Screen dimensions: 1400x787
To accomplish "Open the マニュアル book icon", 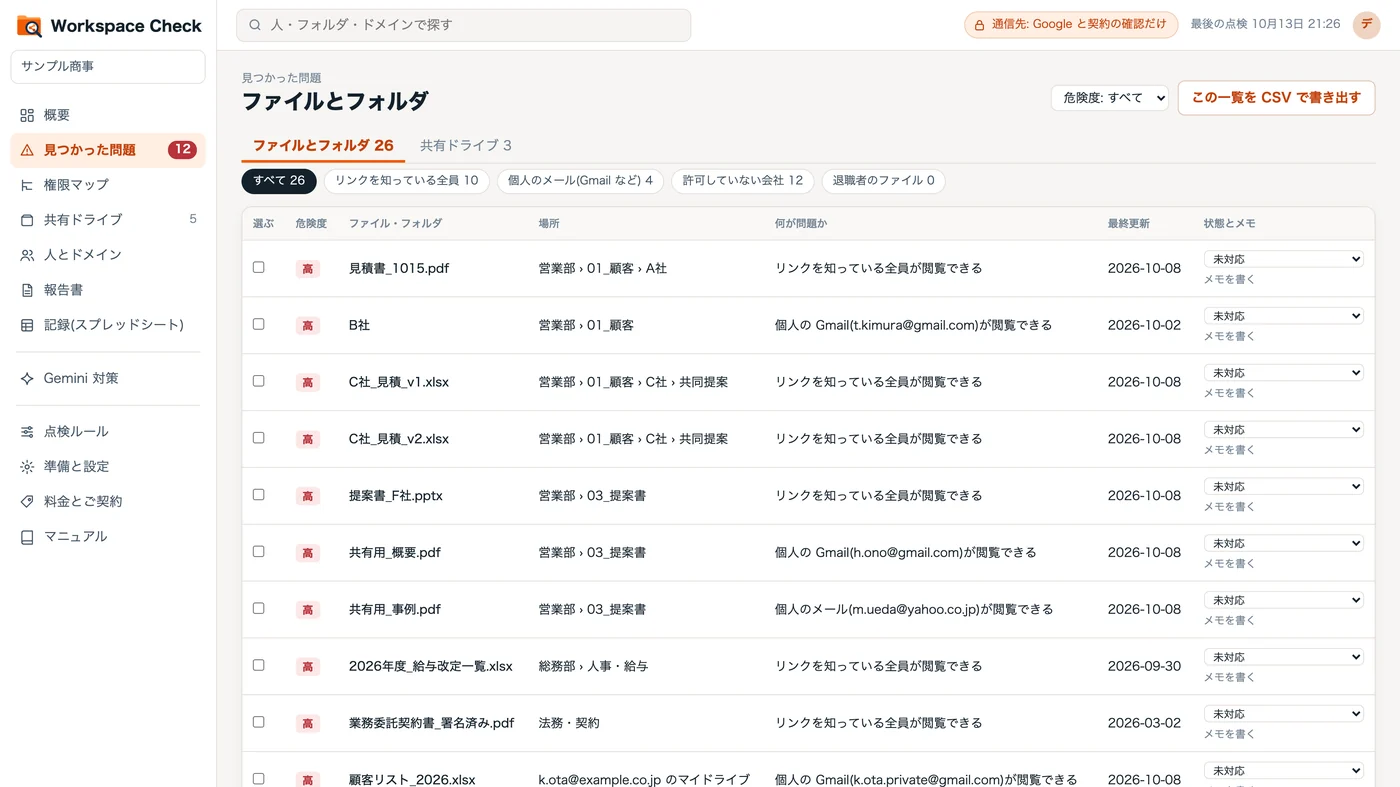I will pos(27,537).
